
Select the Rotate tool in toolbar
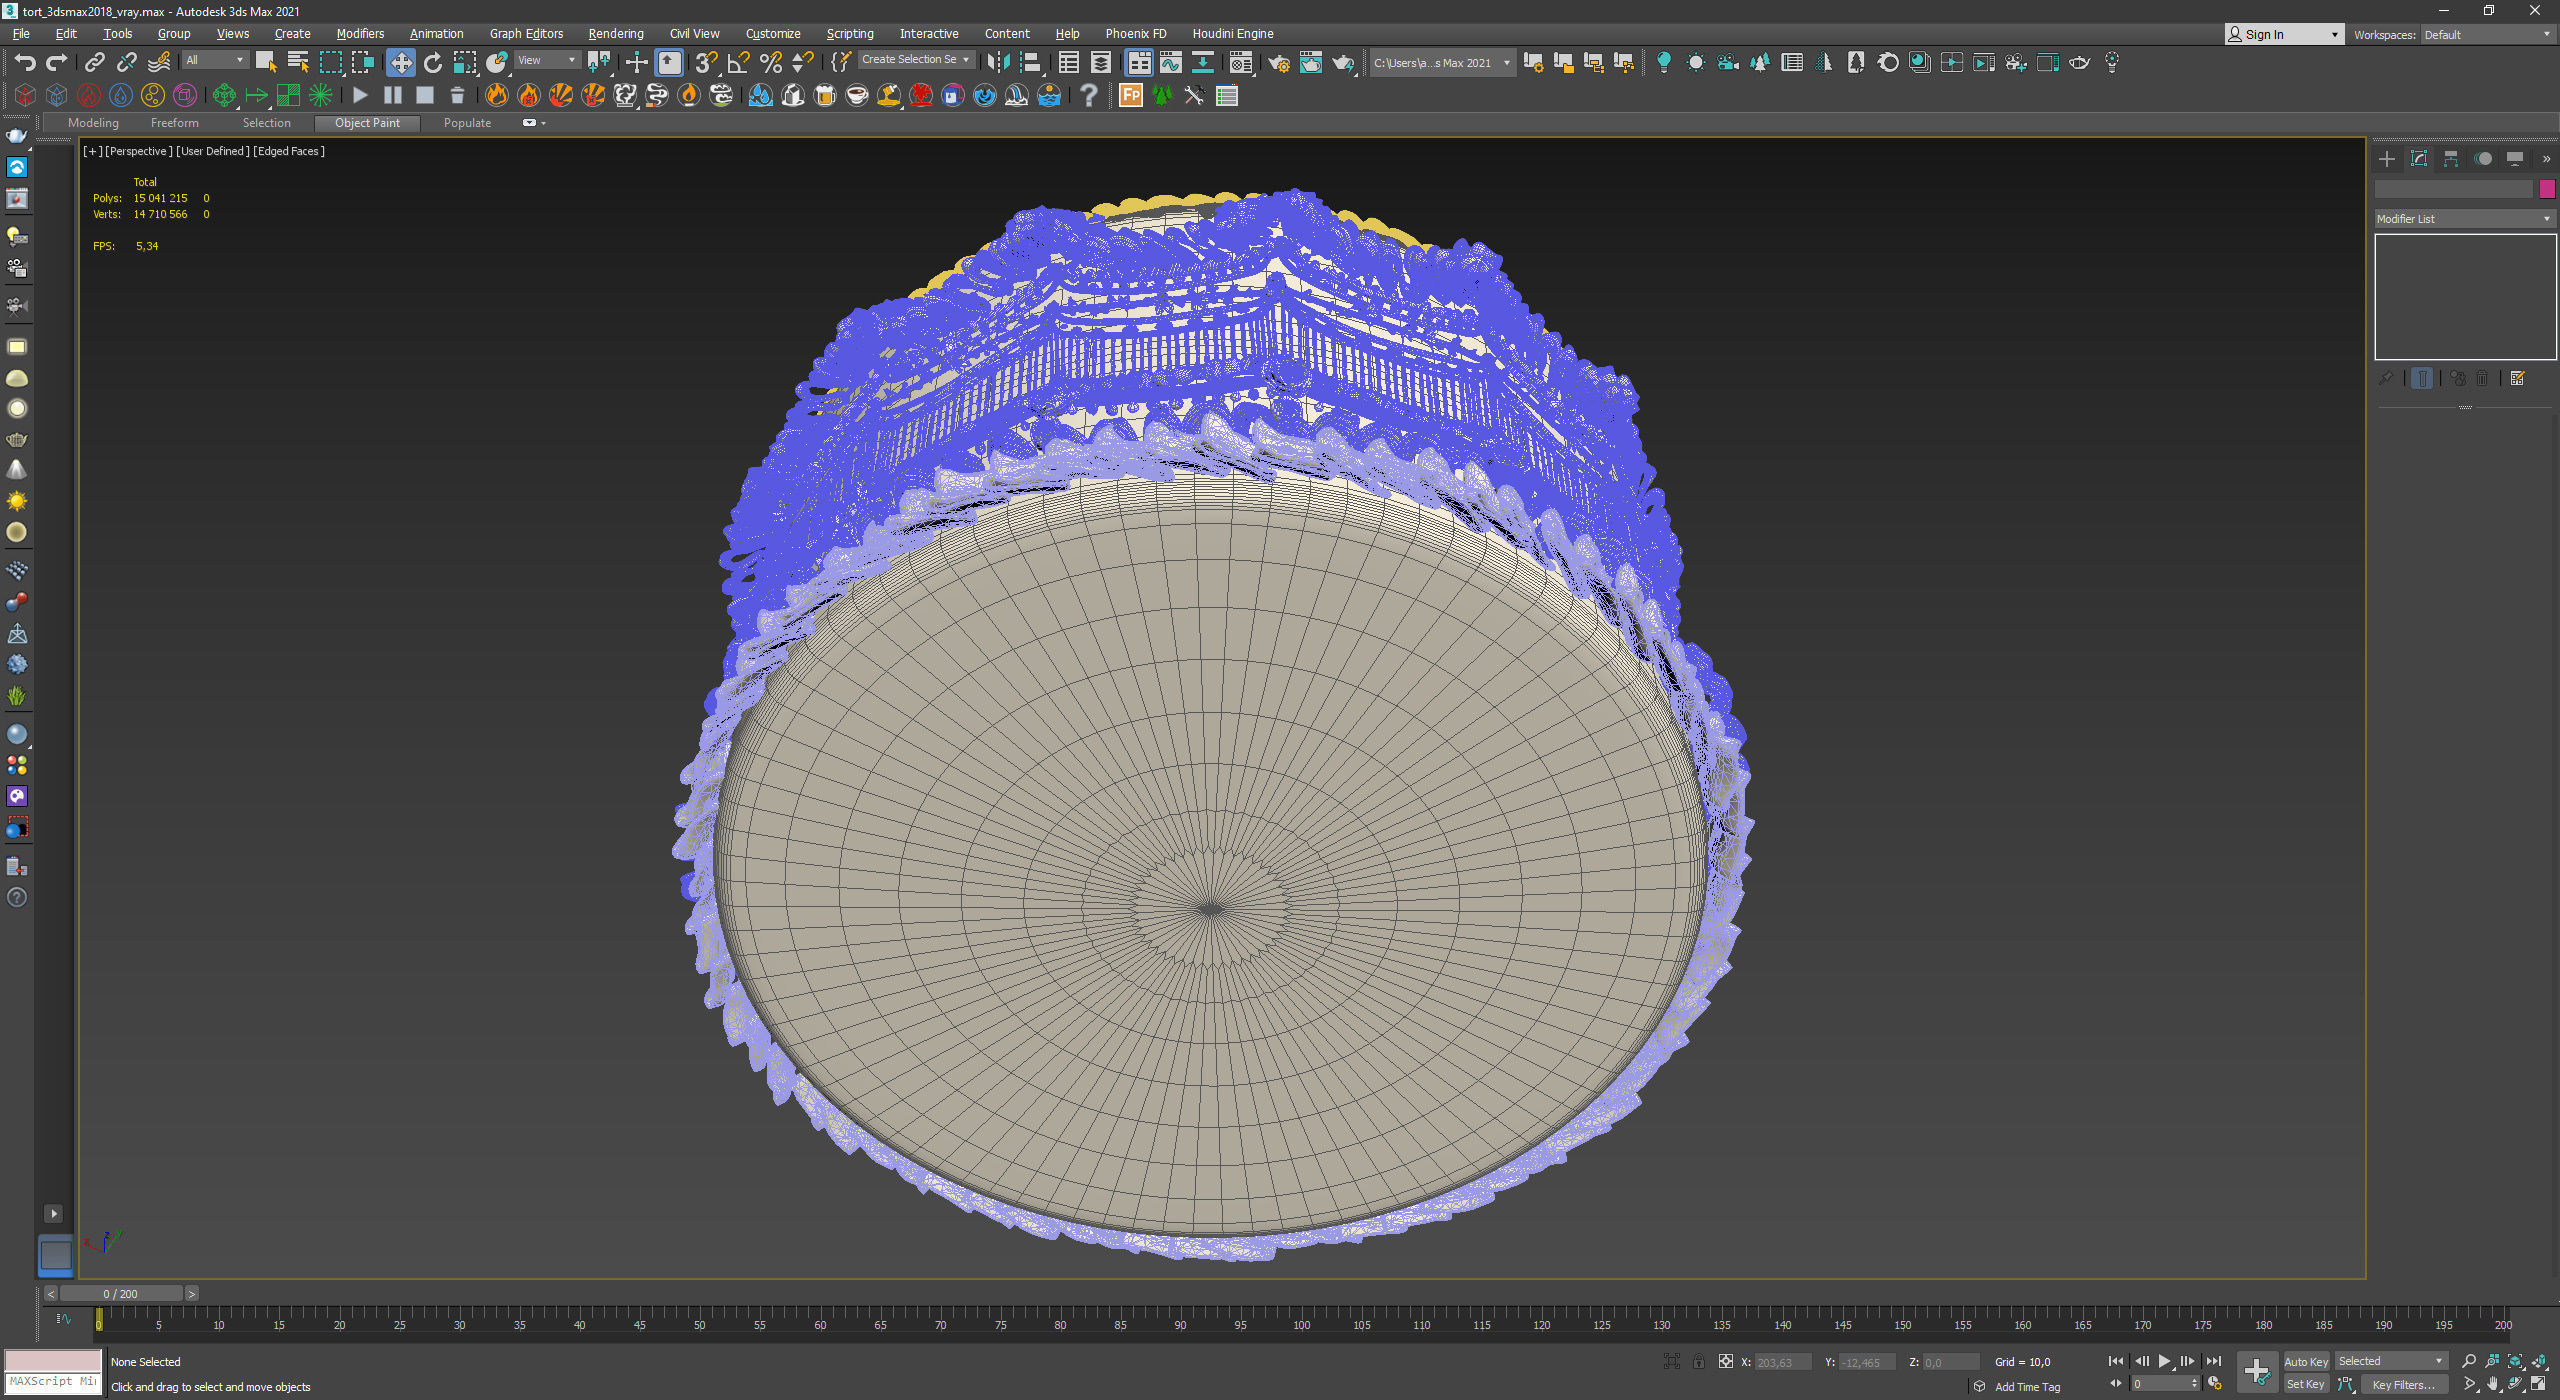click(x=432, y=63)
